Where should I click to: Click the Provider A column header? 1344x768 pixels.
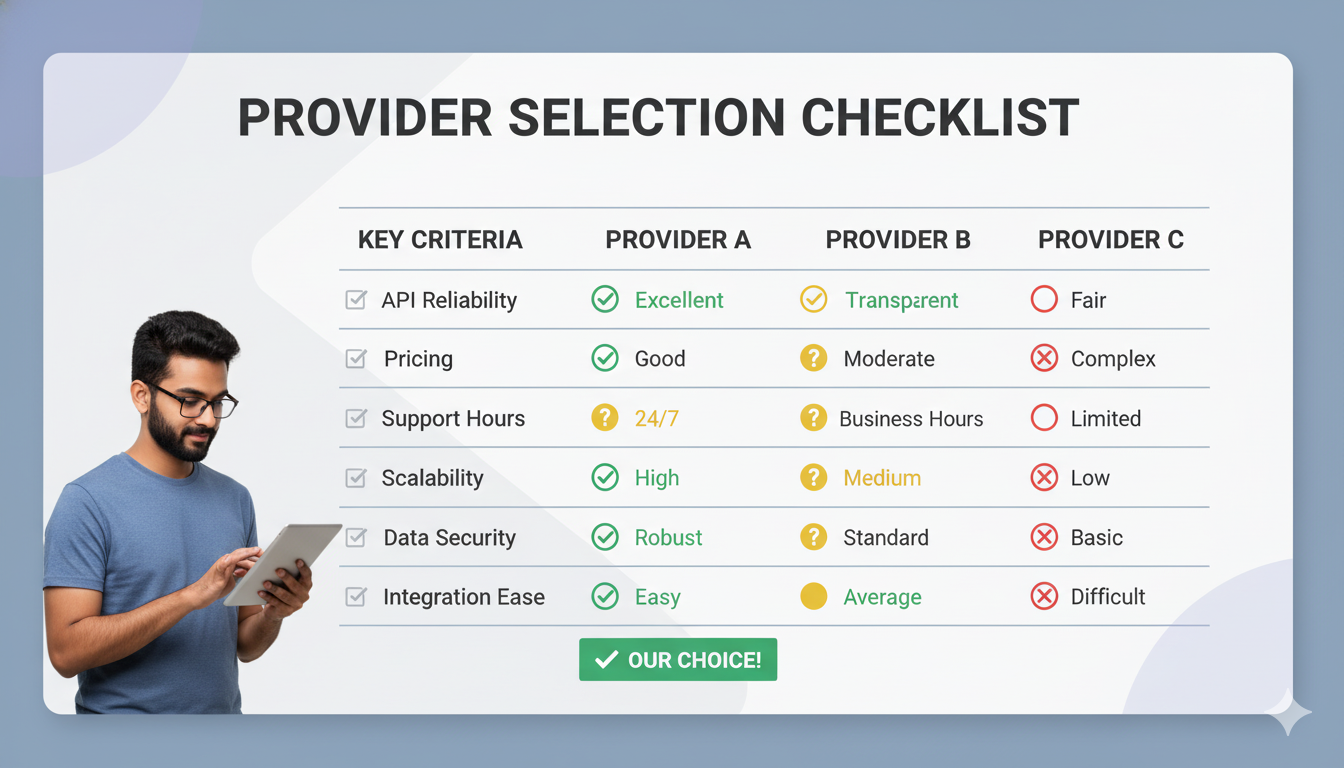coord(678,240)
